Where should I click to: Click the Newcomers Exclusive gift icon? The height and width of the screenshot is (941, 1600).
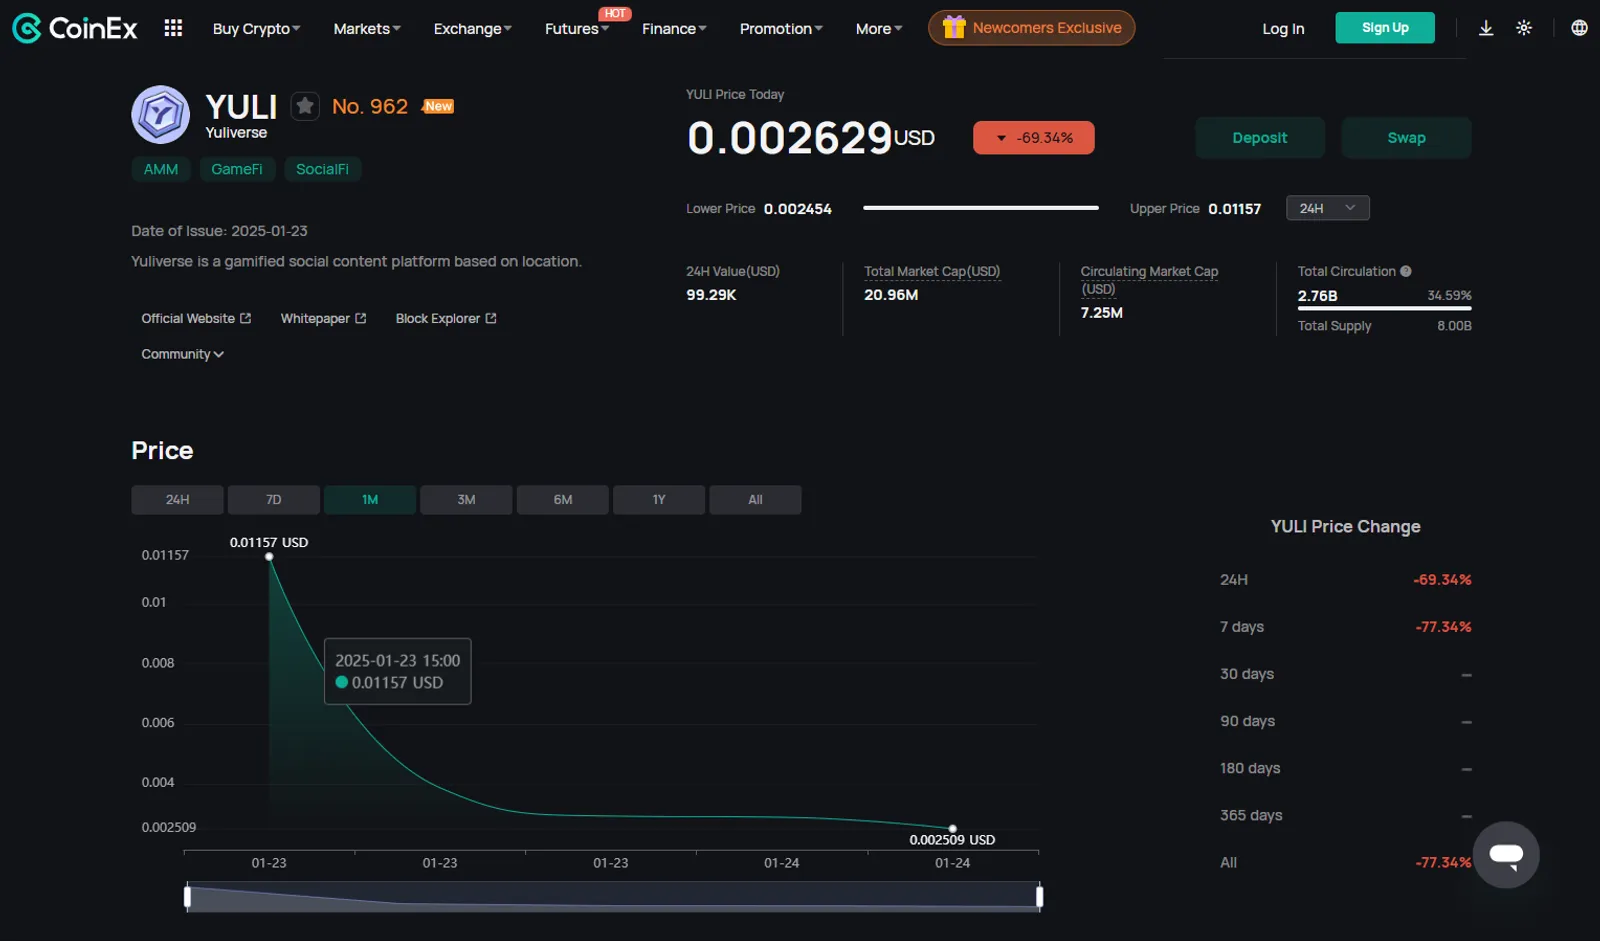click(954, 28)
